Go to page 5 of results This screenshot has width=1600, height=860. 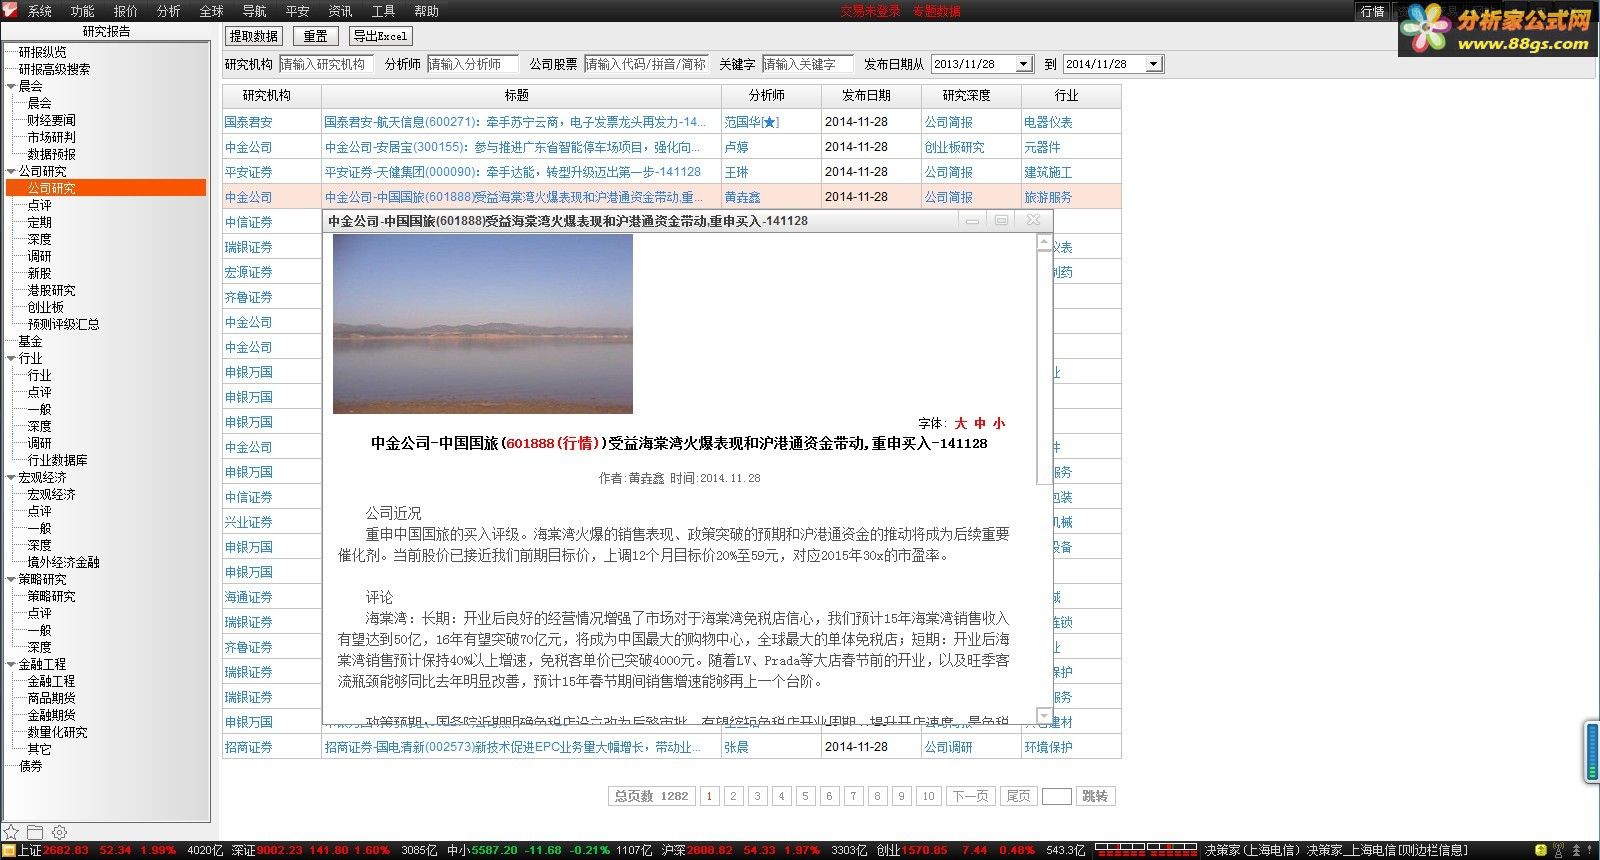point(805,796)
